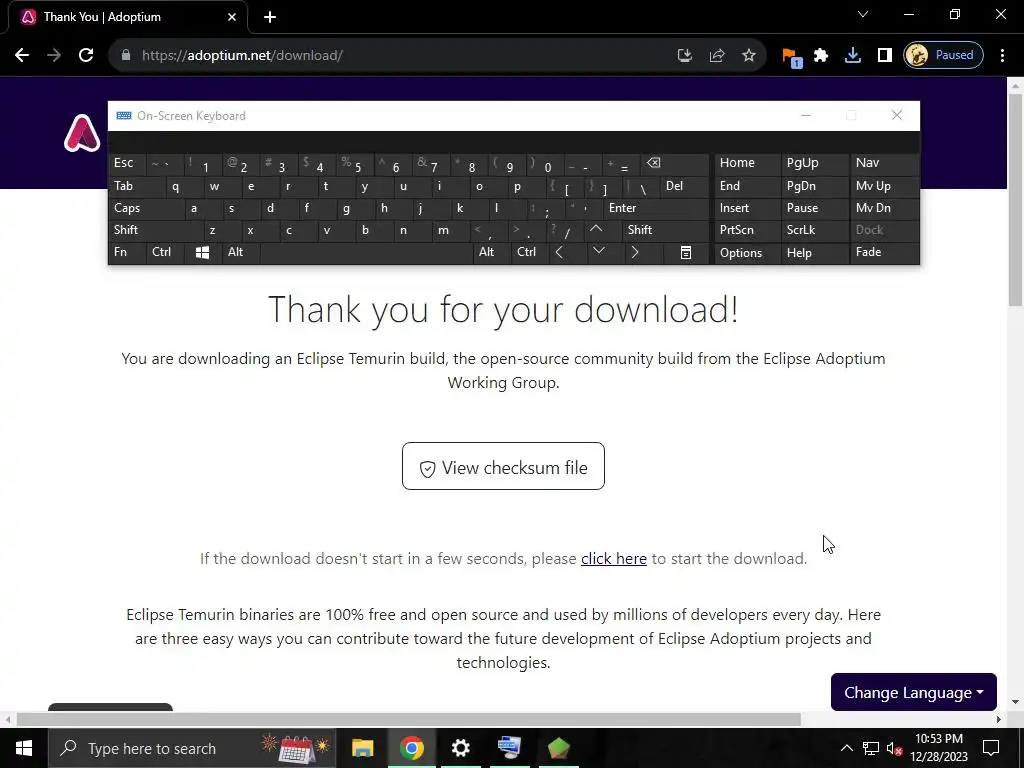Open the Paused profile menu
Viewport: 1024px width, 768px height.
943,56
